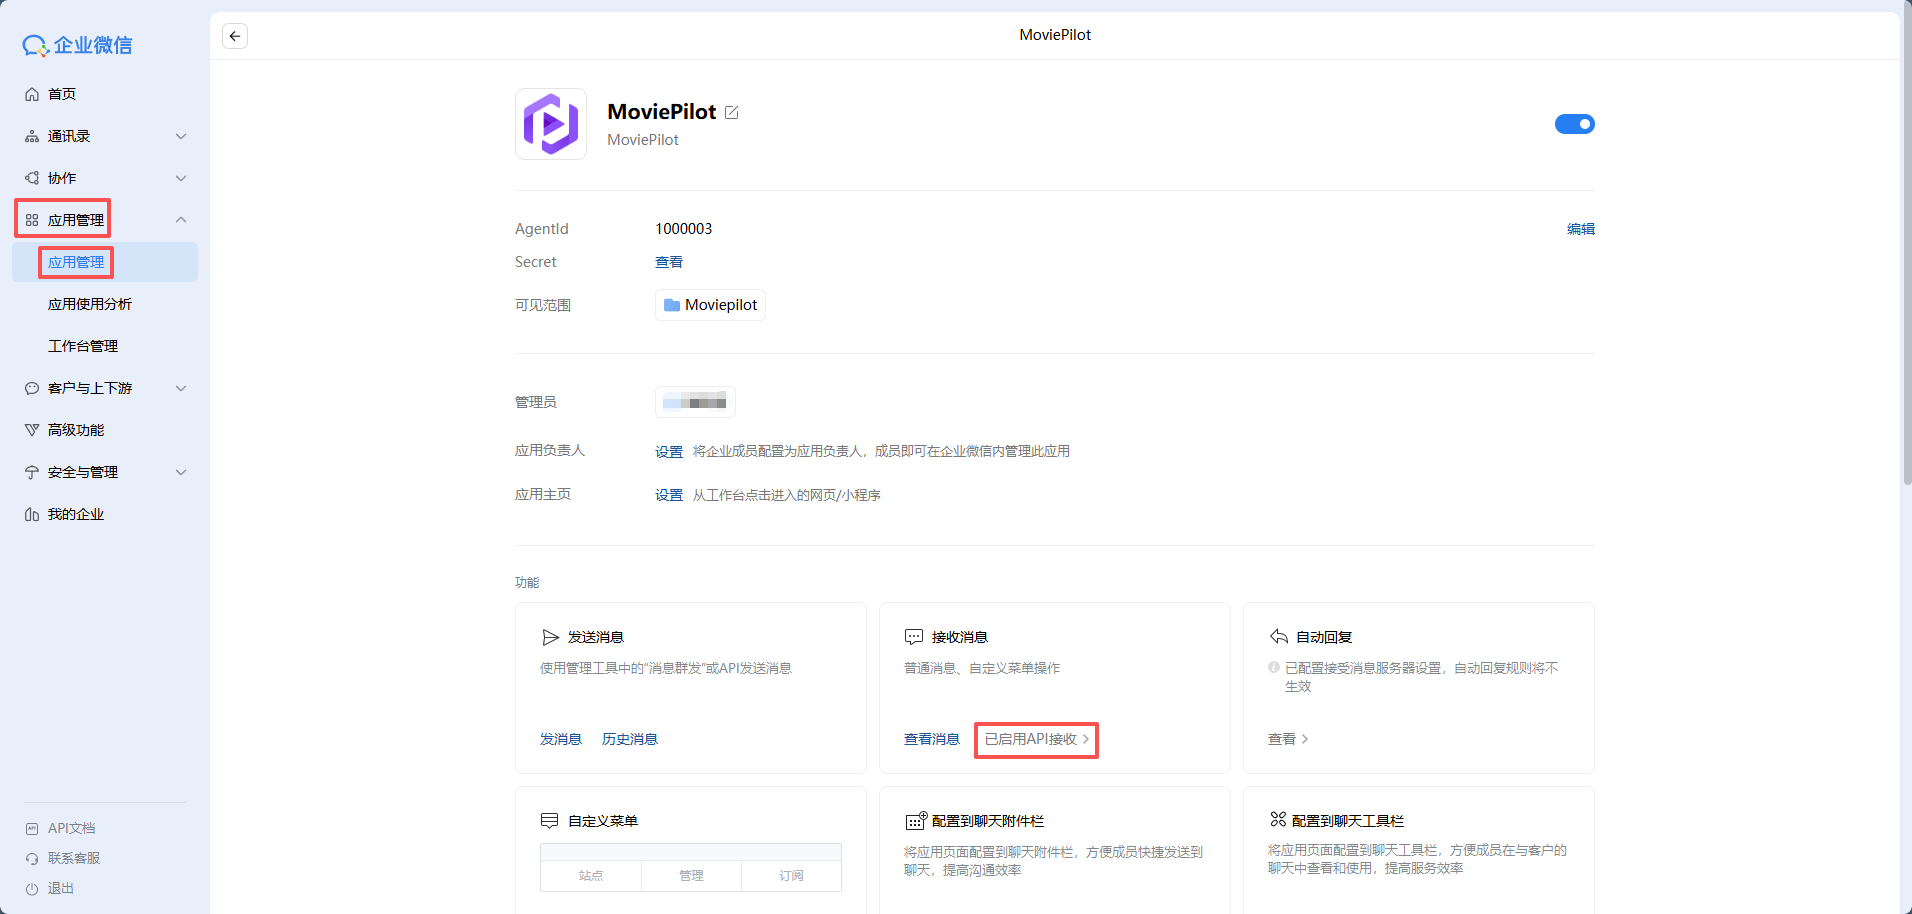Click 查看 link next to Secret
Image resolution: width=1912 pixels, height=914 pixels.
(x=668, y=262)
